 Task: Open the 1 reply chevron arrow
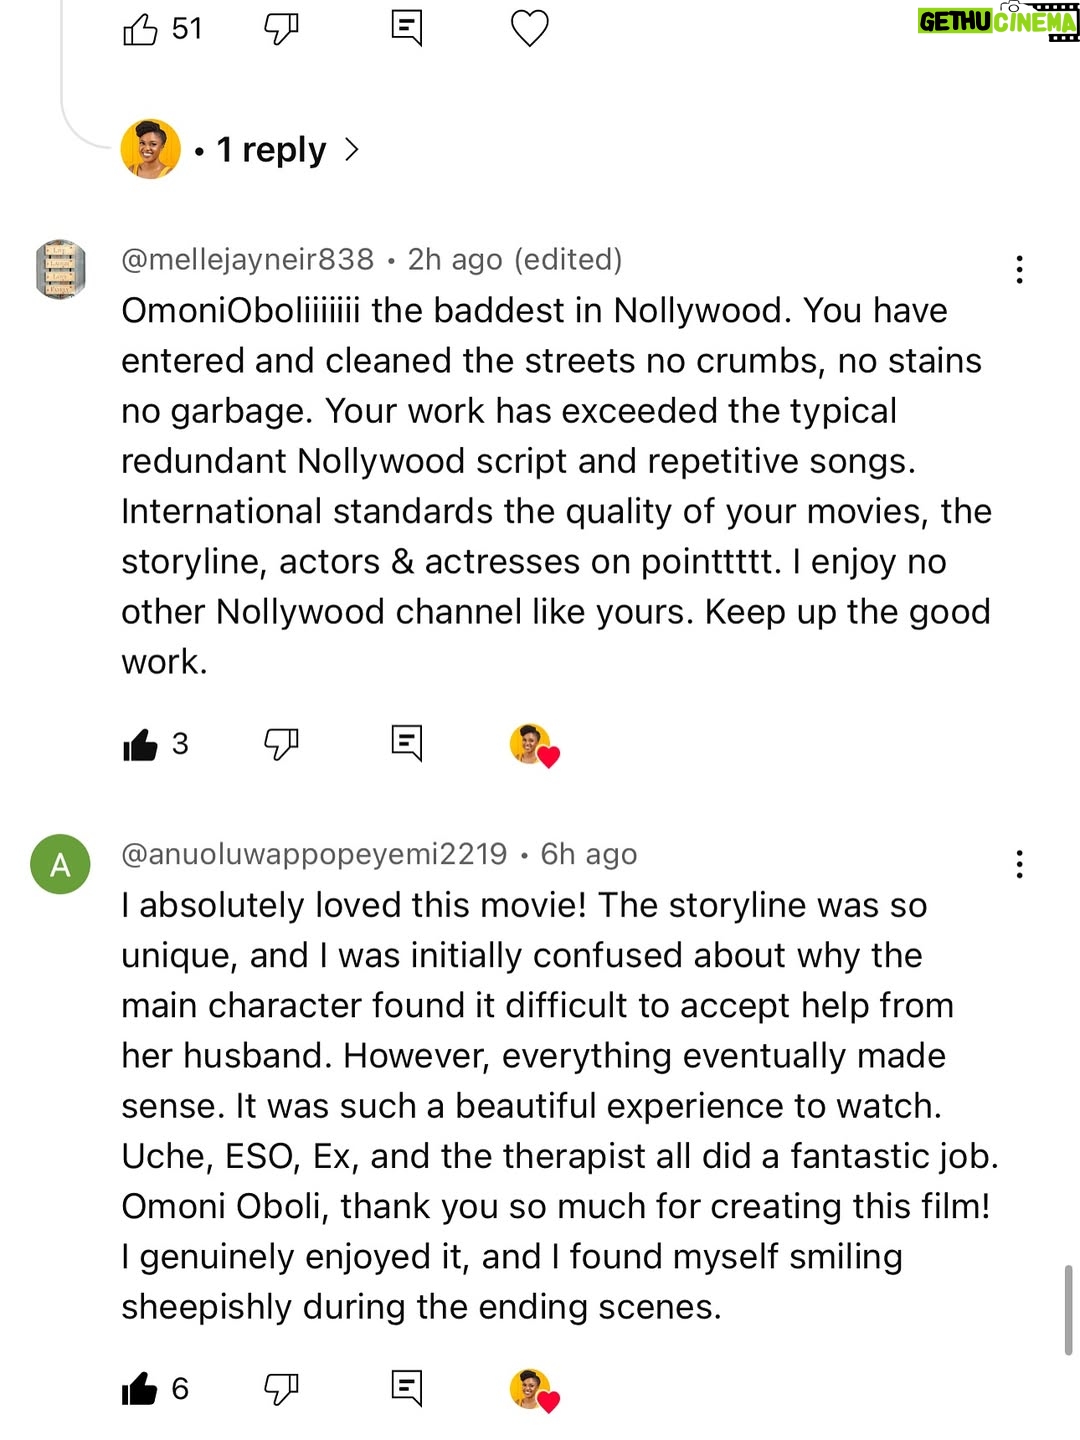(x=351, y=150)
